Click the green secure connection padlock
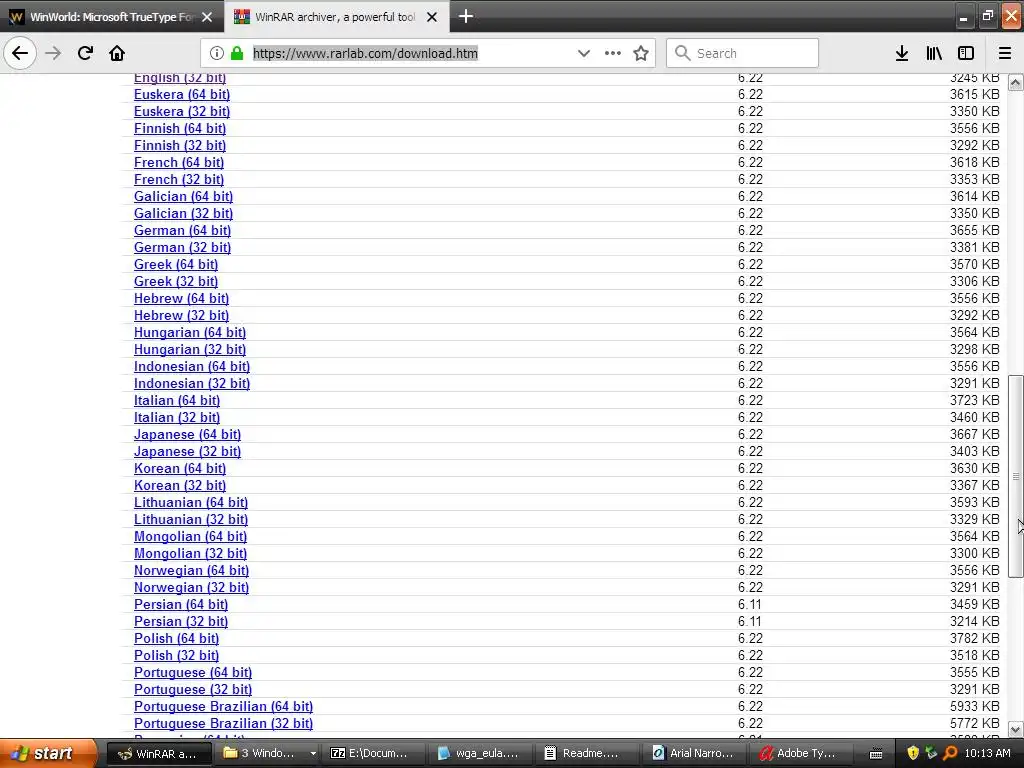Viewport: 1024px width, 768px height. click(237, 53)
